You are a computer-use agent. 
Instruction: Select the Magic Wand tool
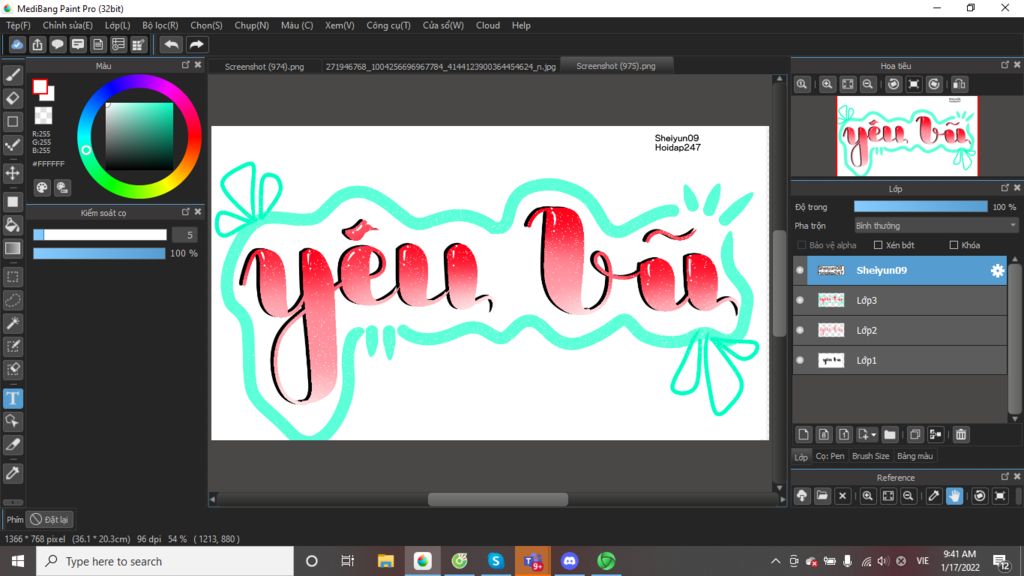[12, 323]
